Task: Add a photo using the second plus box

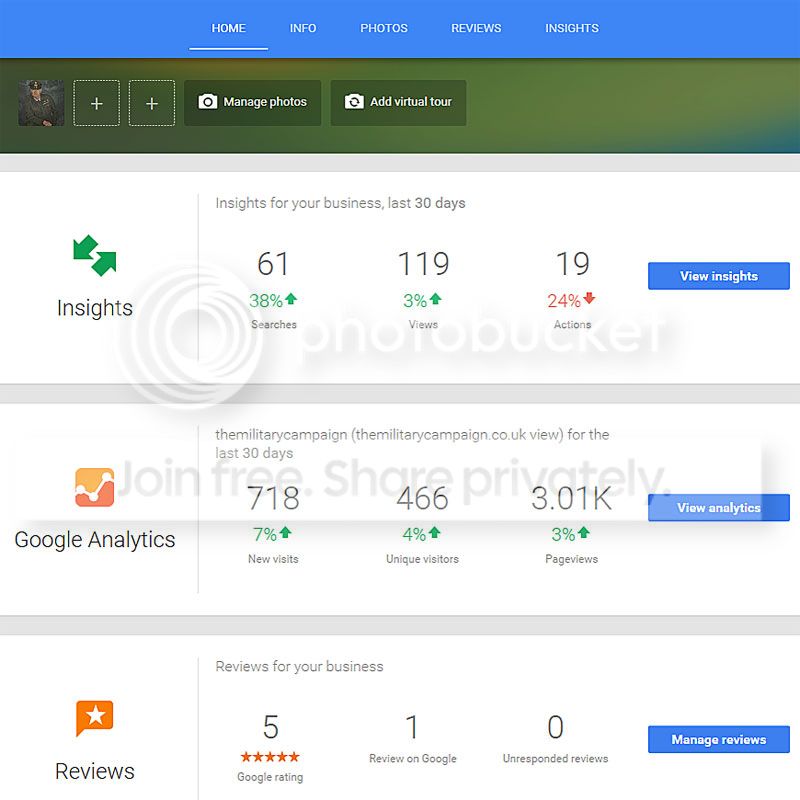Action: pyautogui.click(x=152, y=103)
